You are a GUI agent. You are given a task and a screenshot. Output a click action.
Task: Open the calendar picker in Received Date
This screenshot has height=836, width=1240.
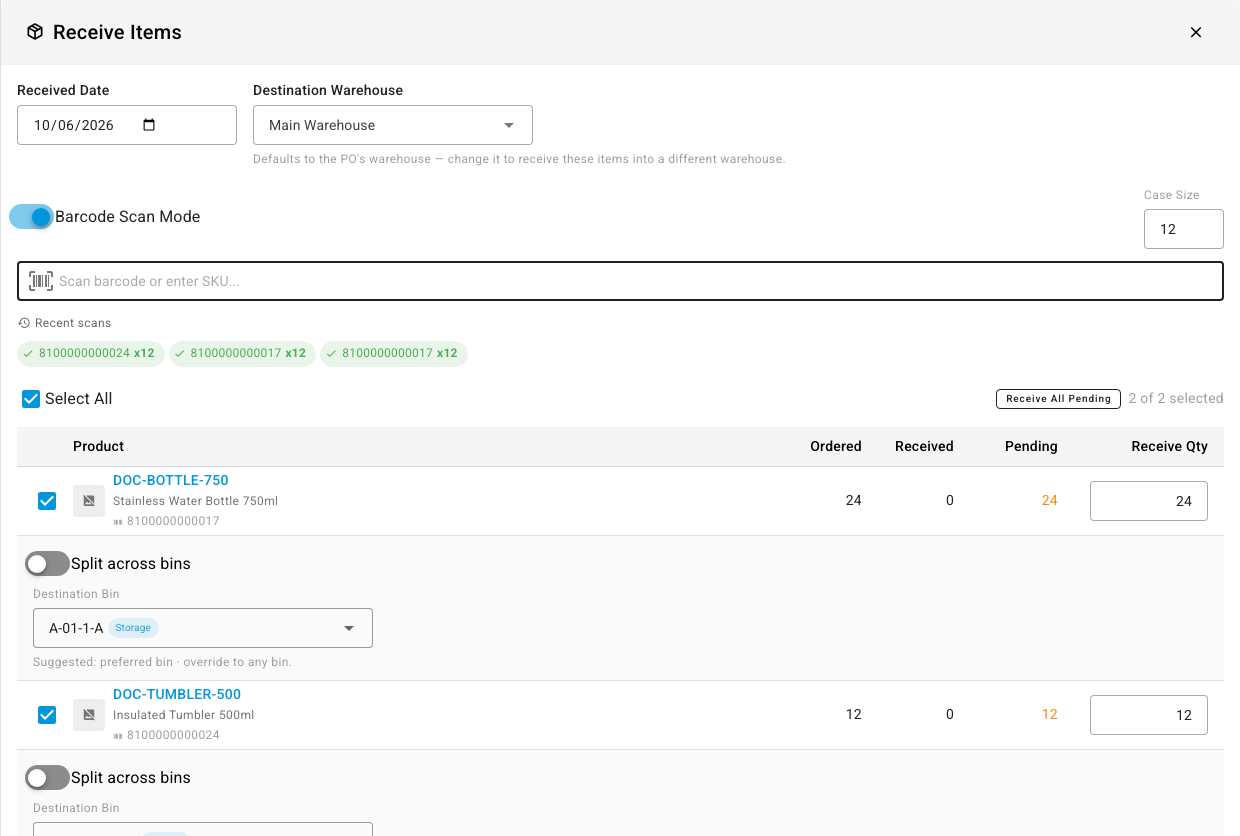149,125
